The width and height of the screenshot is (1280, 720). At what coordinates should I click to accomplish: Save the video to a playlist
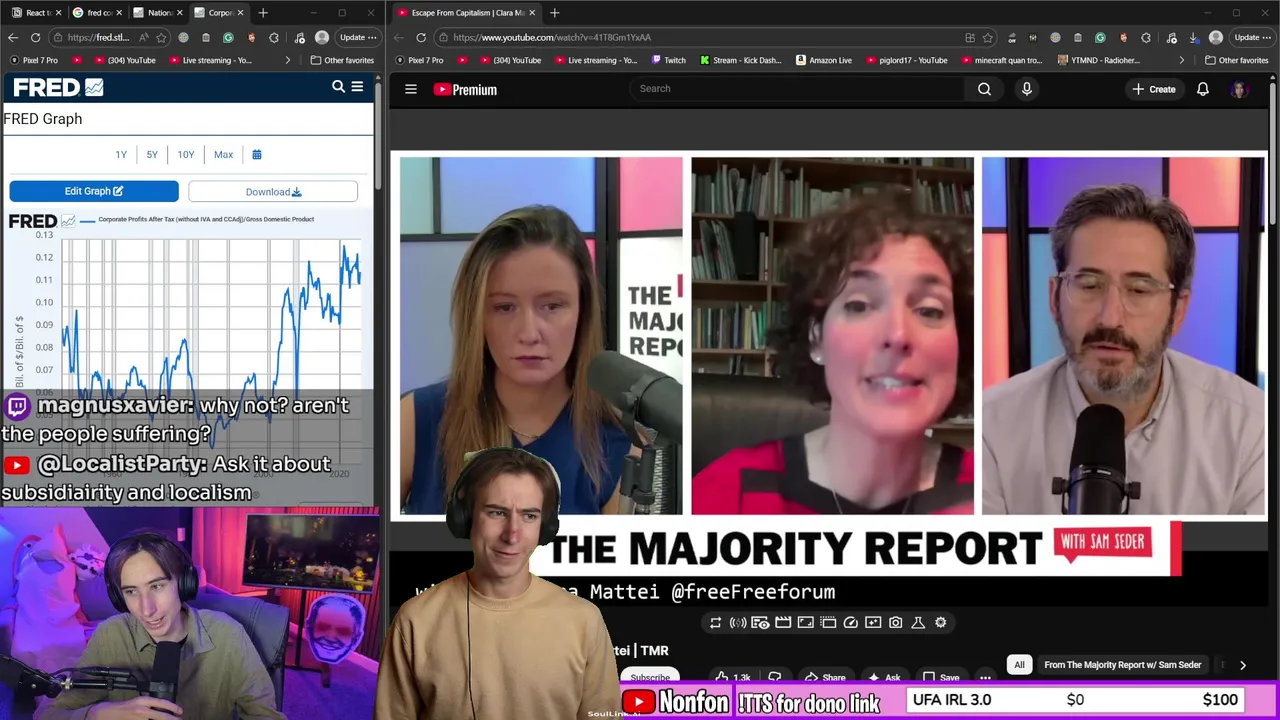coord(941,677)
